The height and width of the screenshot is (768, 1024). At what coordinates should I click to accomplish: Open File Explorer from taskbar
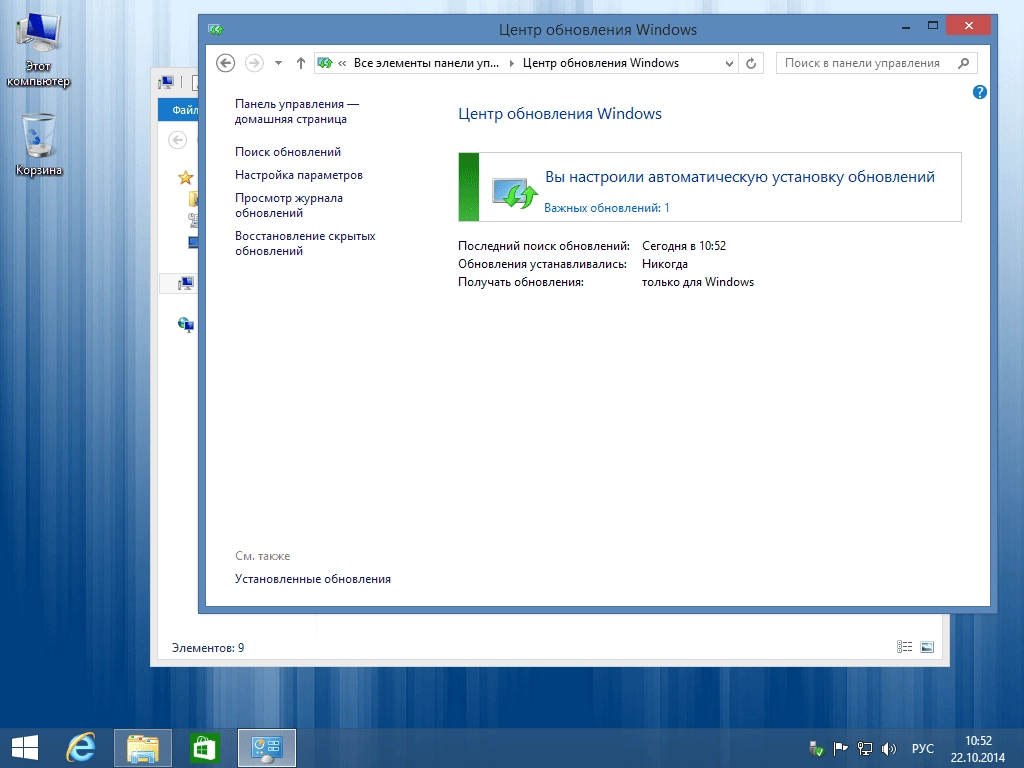[x=143, y=748]
